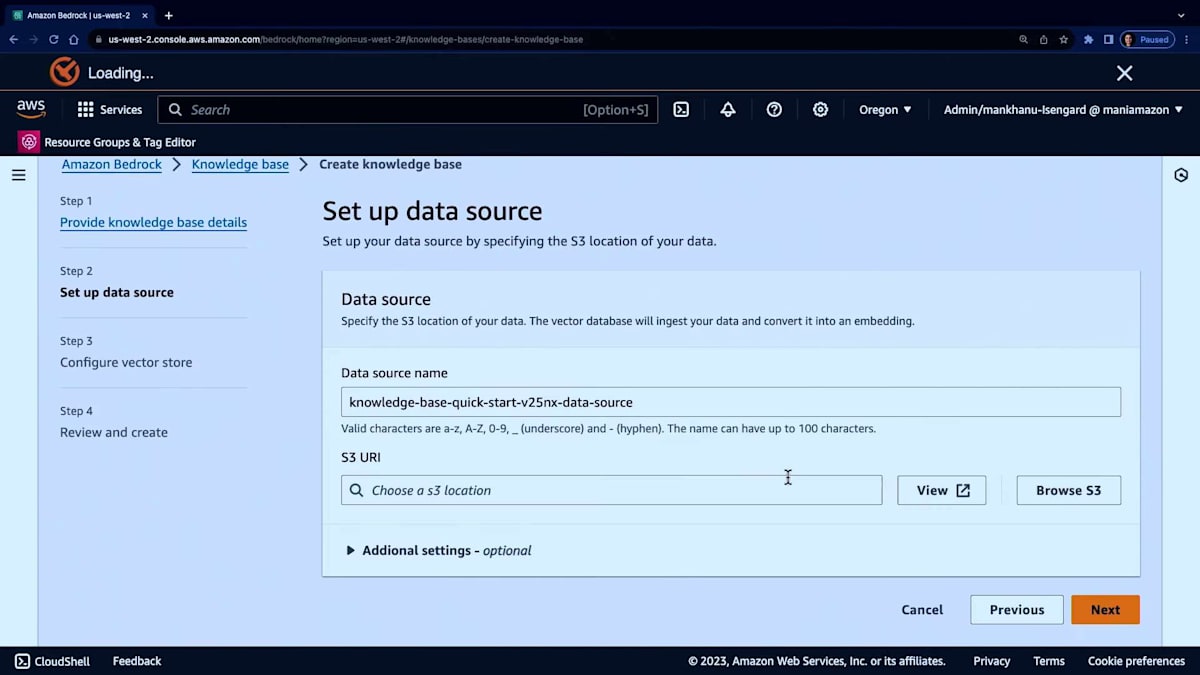Expand Additional settings optional section

438,550
